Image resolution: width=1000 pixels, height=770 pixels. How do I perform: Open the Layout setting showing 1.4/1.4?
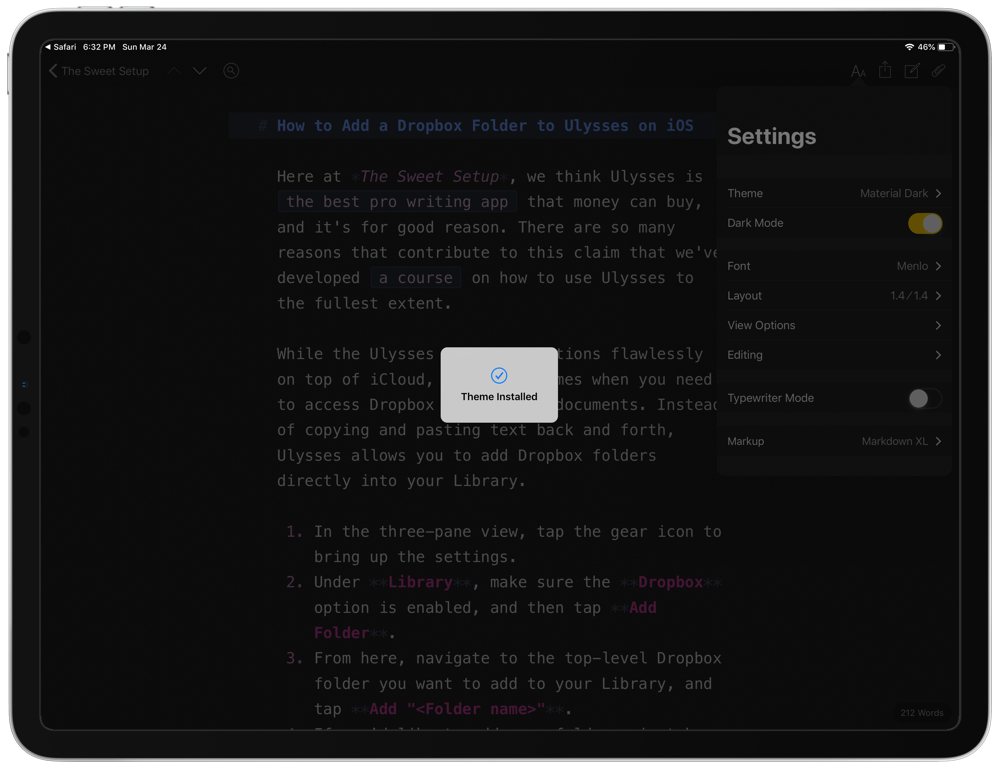point(834,295)
